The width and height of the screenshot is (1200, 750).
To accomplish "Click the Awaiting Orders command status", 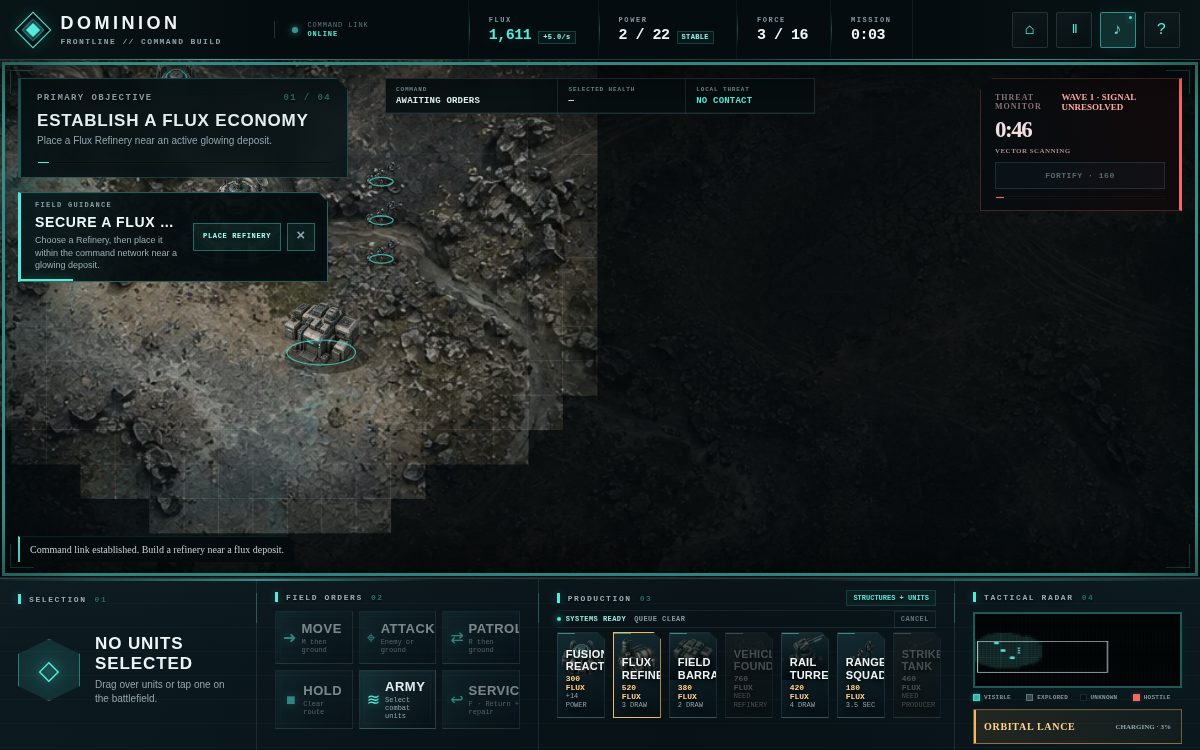I will (x=438, y=100).
